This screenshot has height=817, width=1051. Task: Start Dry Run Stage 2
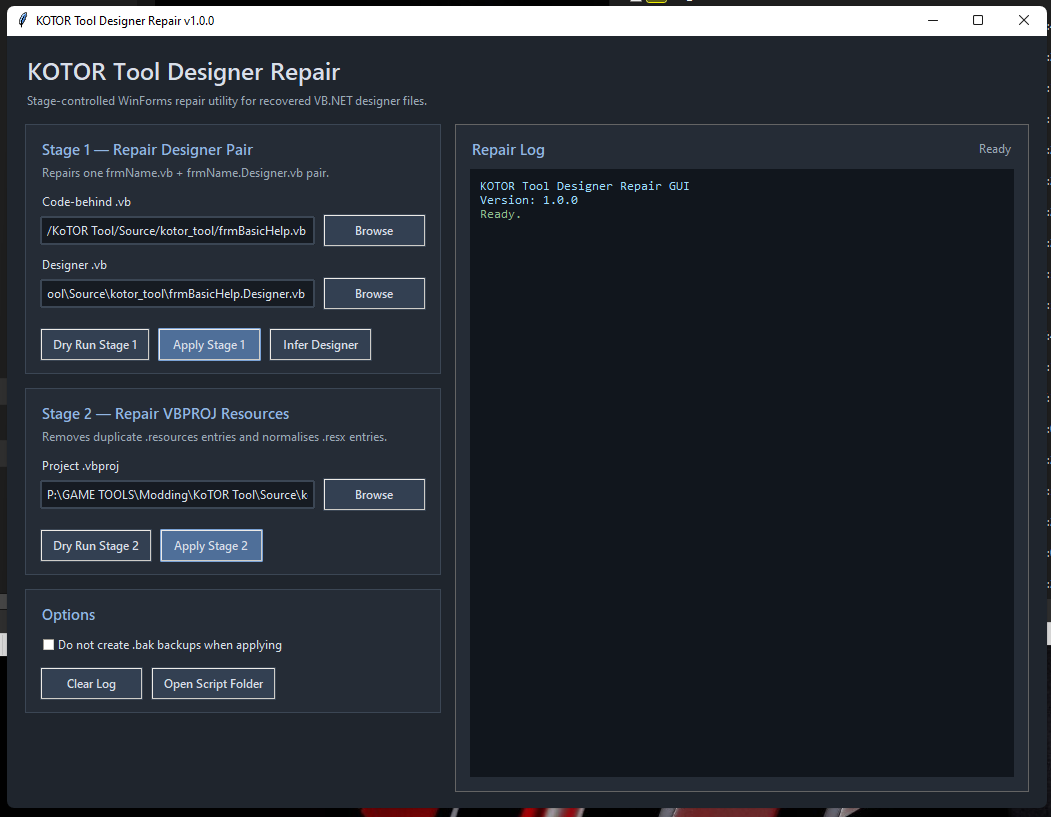click(x=95, y=546)
